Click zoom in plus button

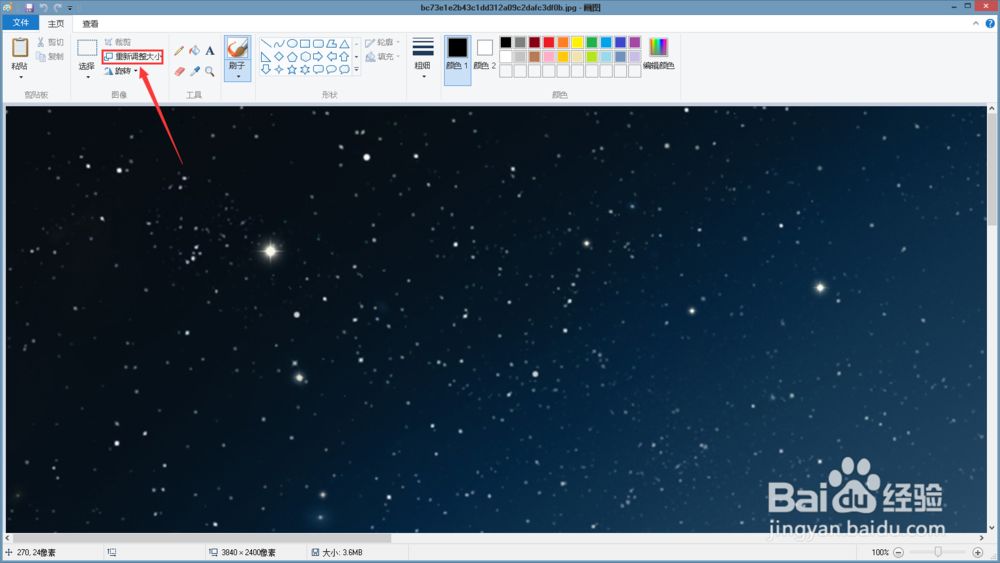tap(978, 552)
